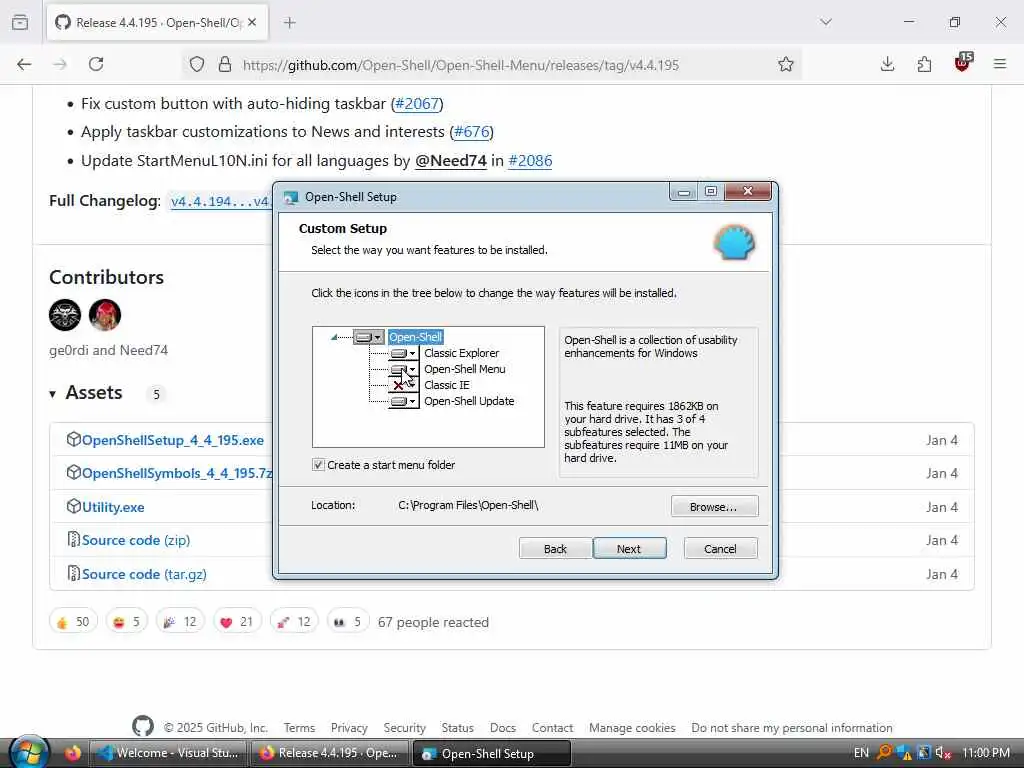This screenshot has height=768, width=1024.
Task: Open uBlock Origin extension icon
Action: [963, 63]
